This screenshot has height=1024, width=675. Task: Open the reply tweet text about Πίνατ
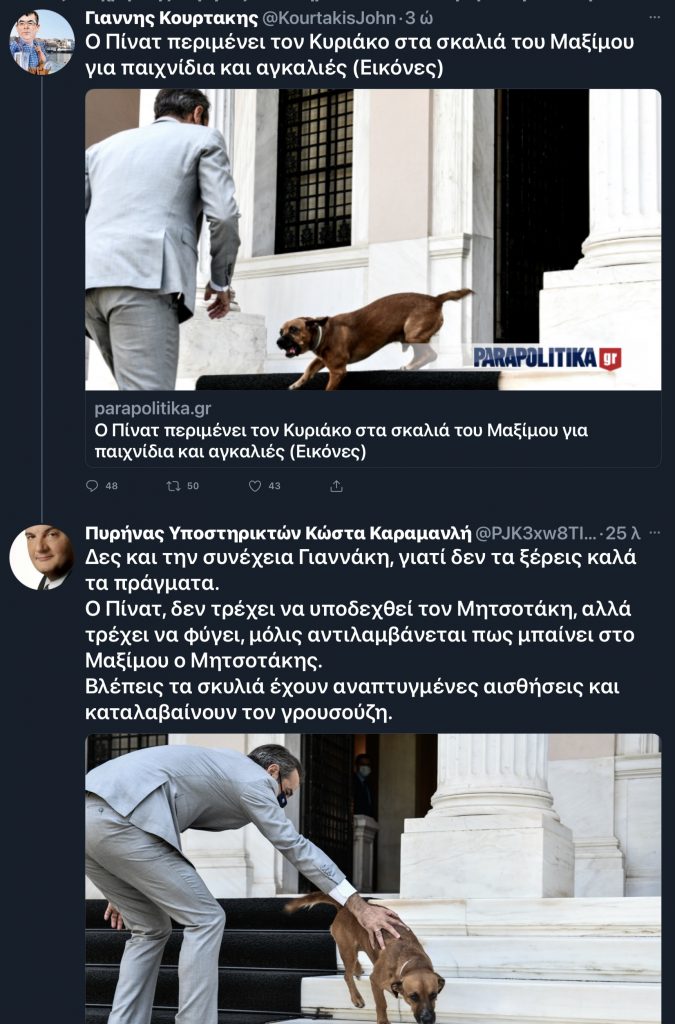tap(360, 635)
